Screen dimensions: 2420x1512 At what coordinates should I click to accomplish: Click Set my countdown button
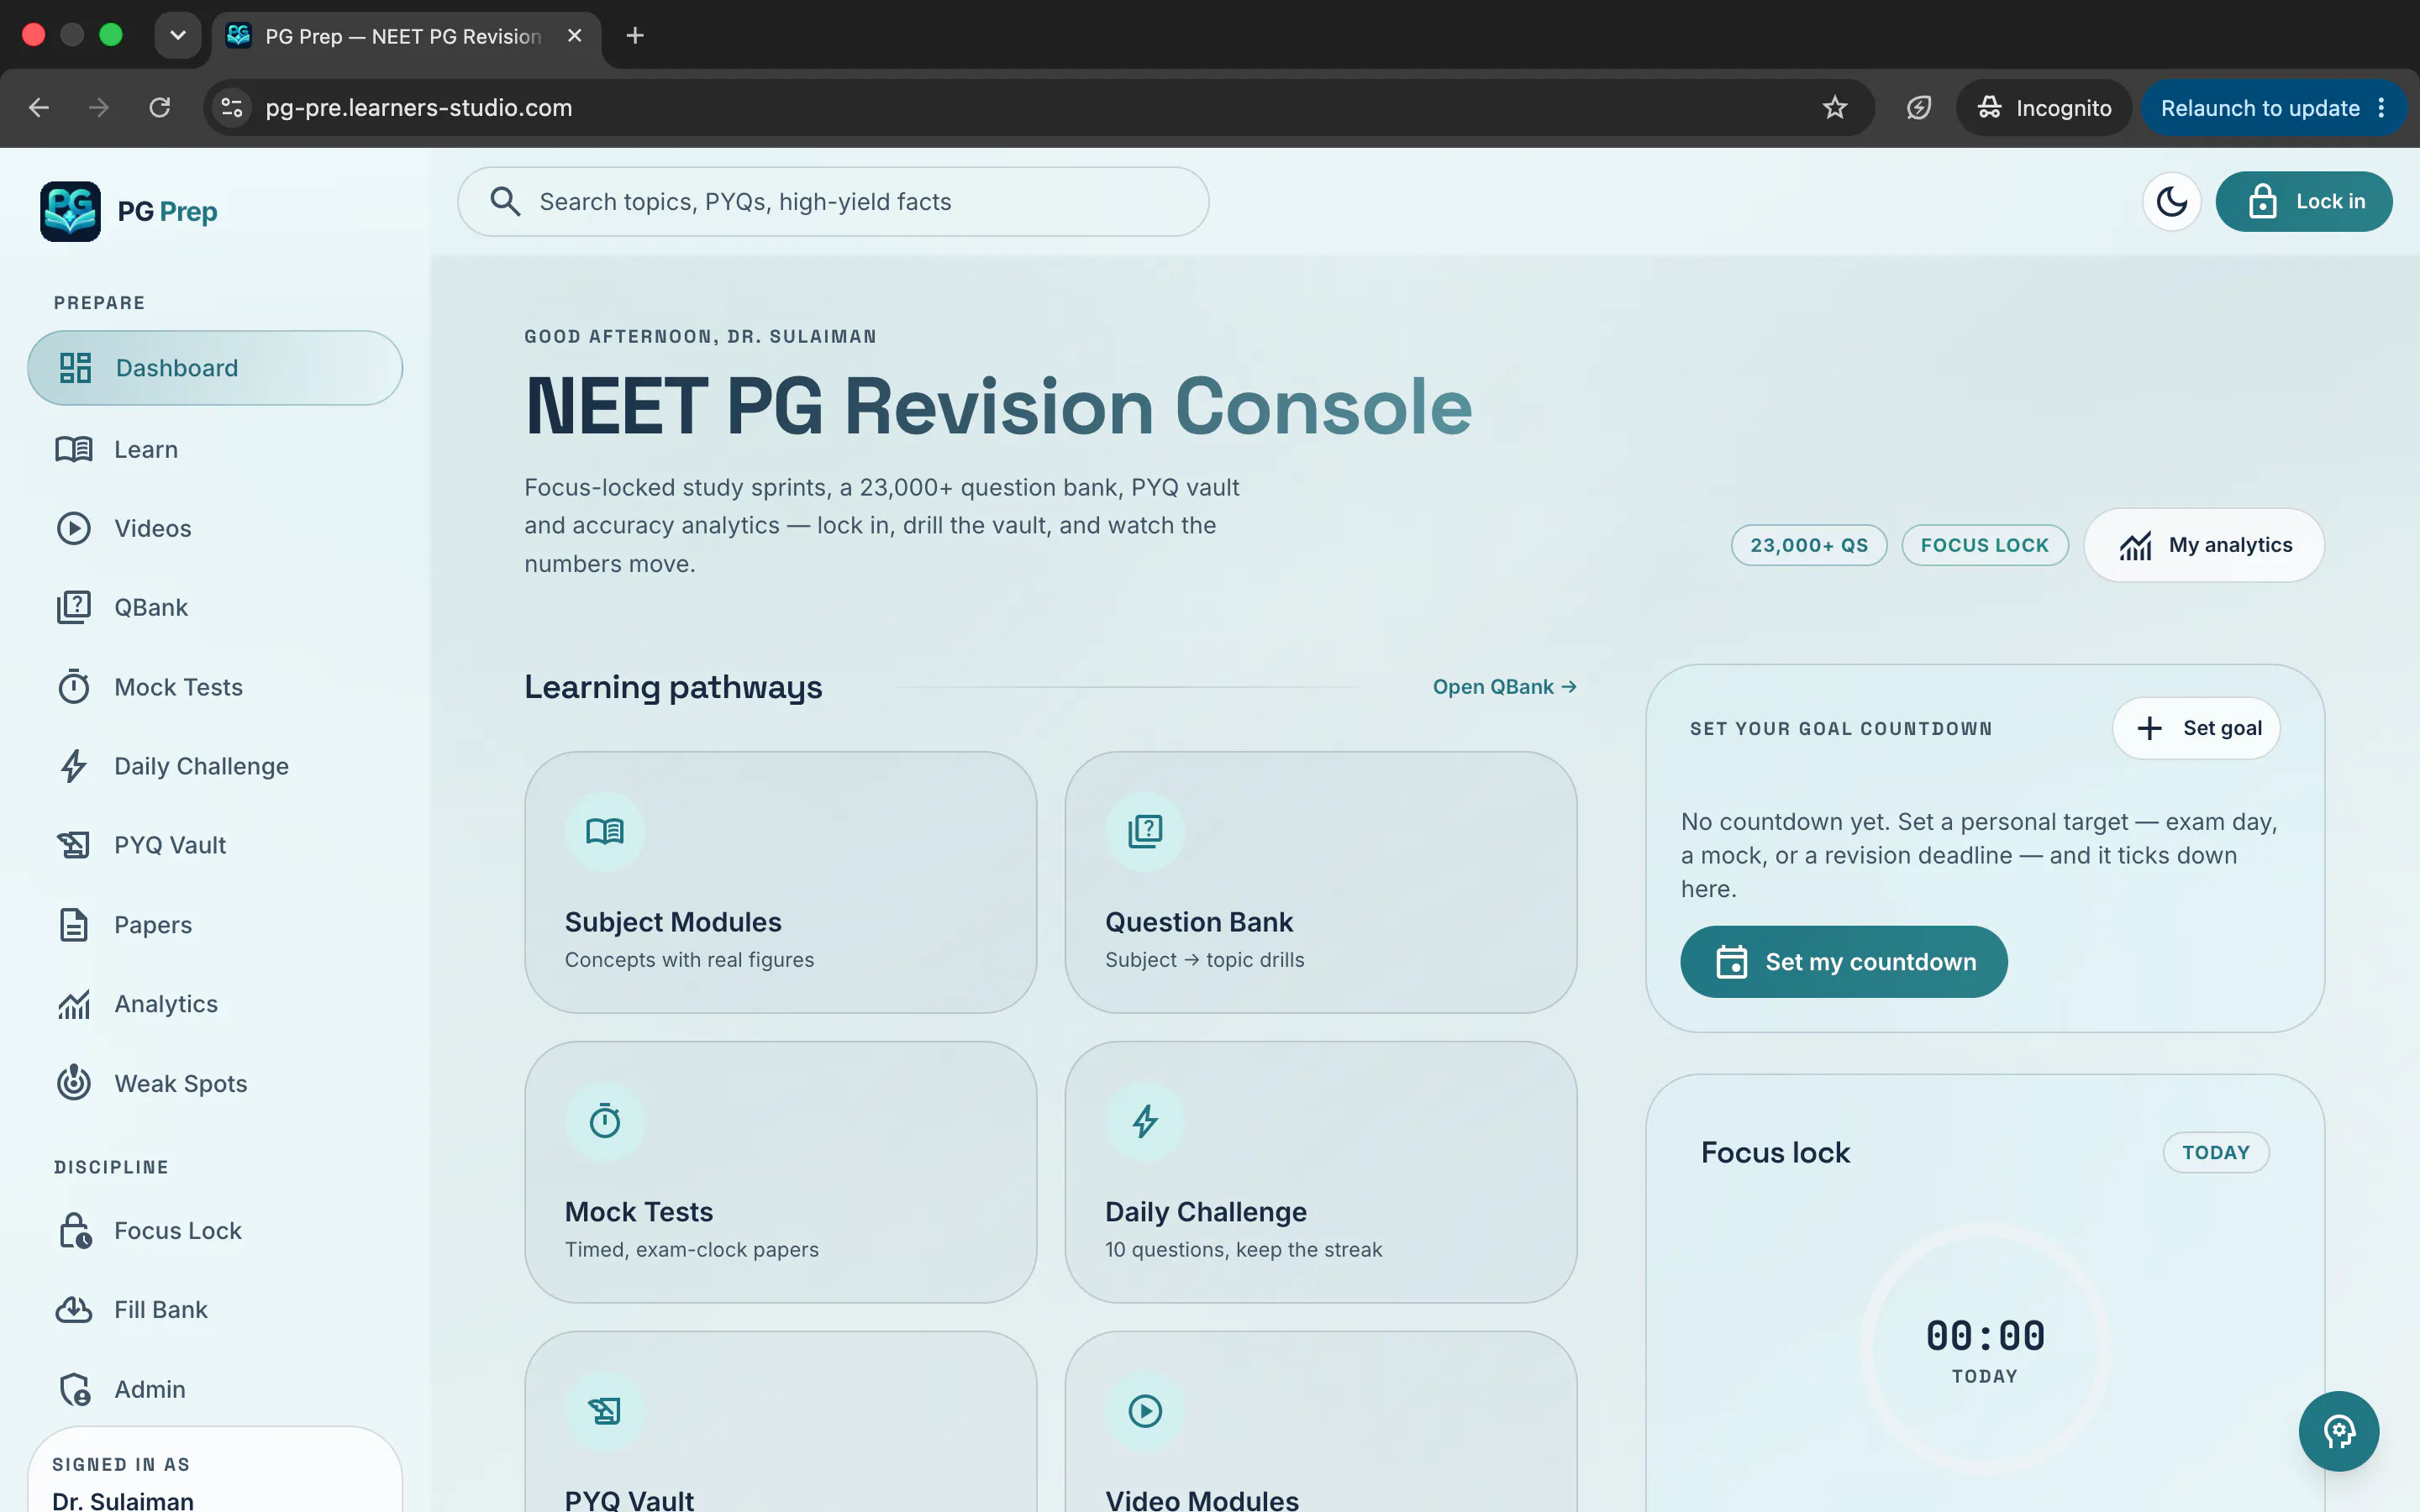[x=1844, y=961]
